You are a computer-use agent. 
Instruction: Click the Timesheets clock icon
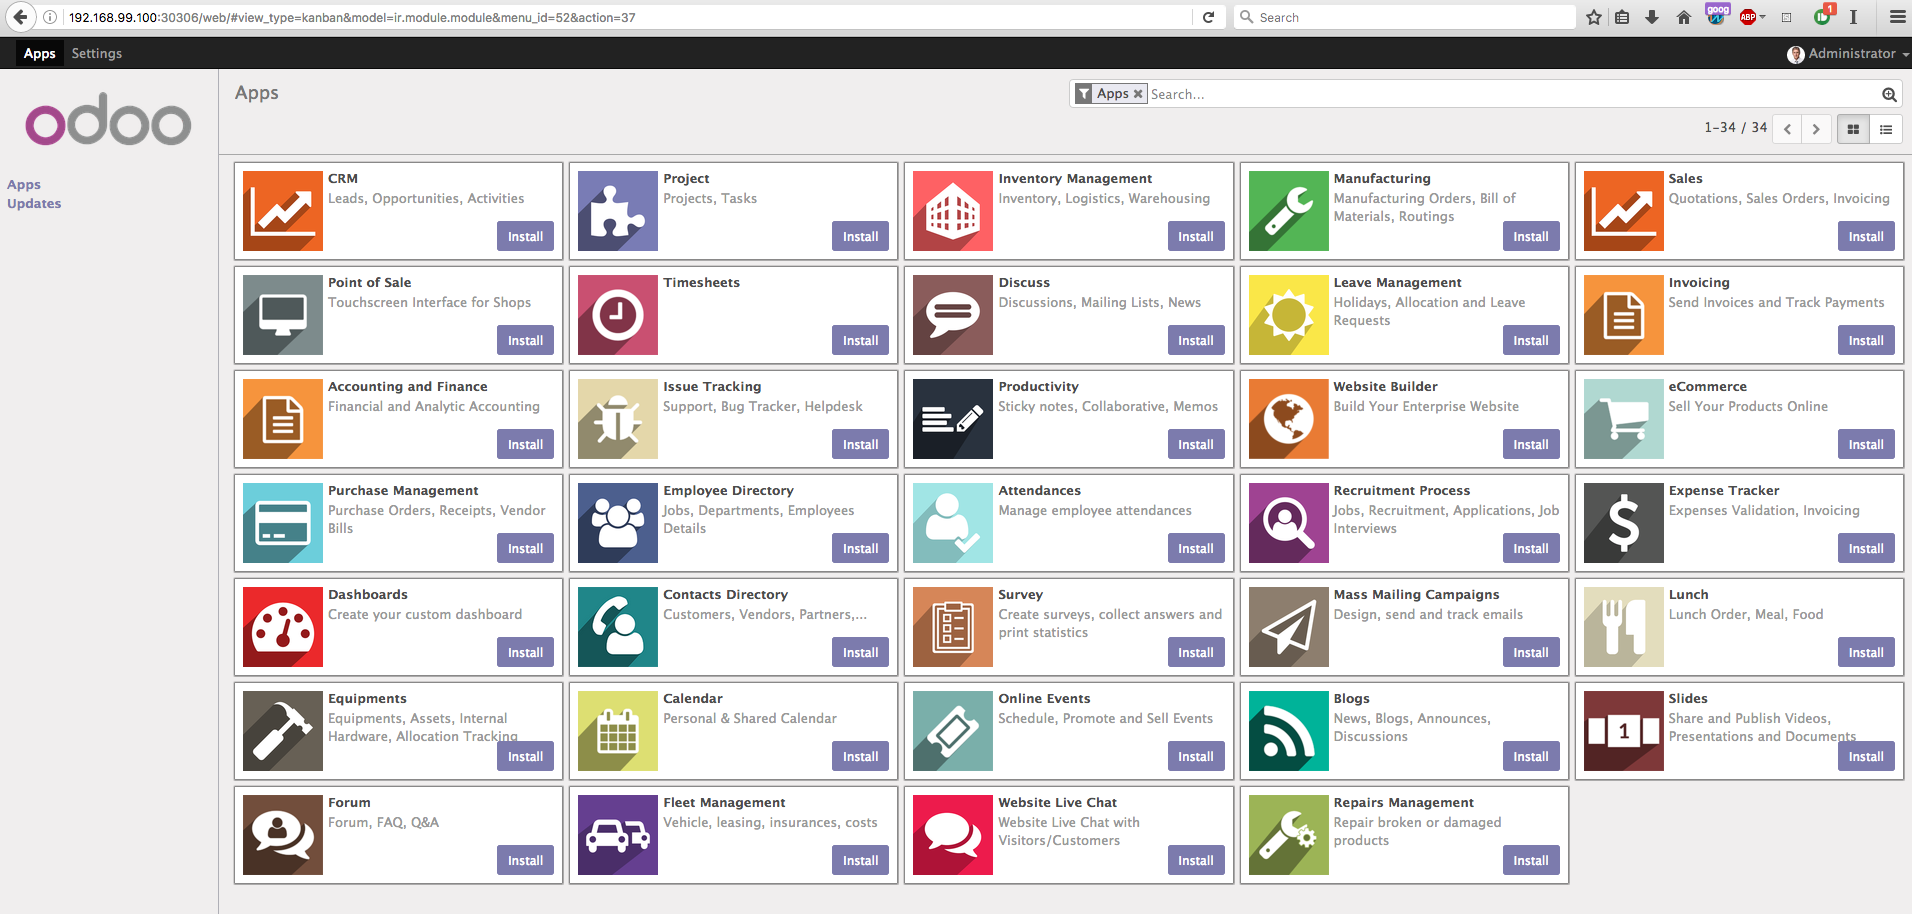pyautogui.click(x=618, y=315)
